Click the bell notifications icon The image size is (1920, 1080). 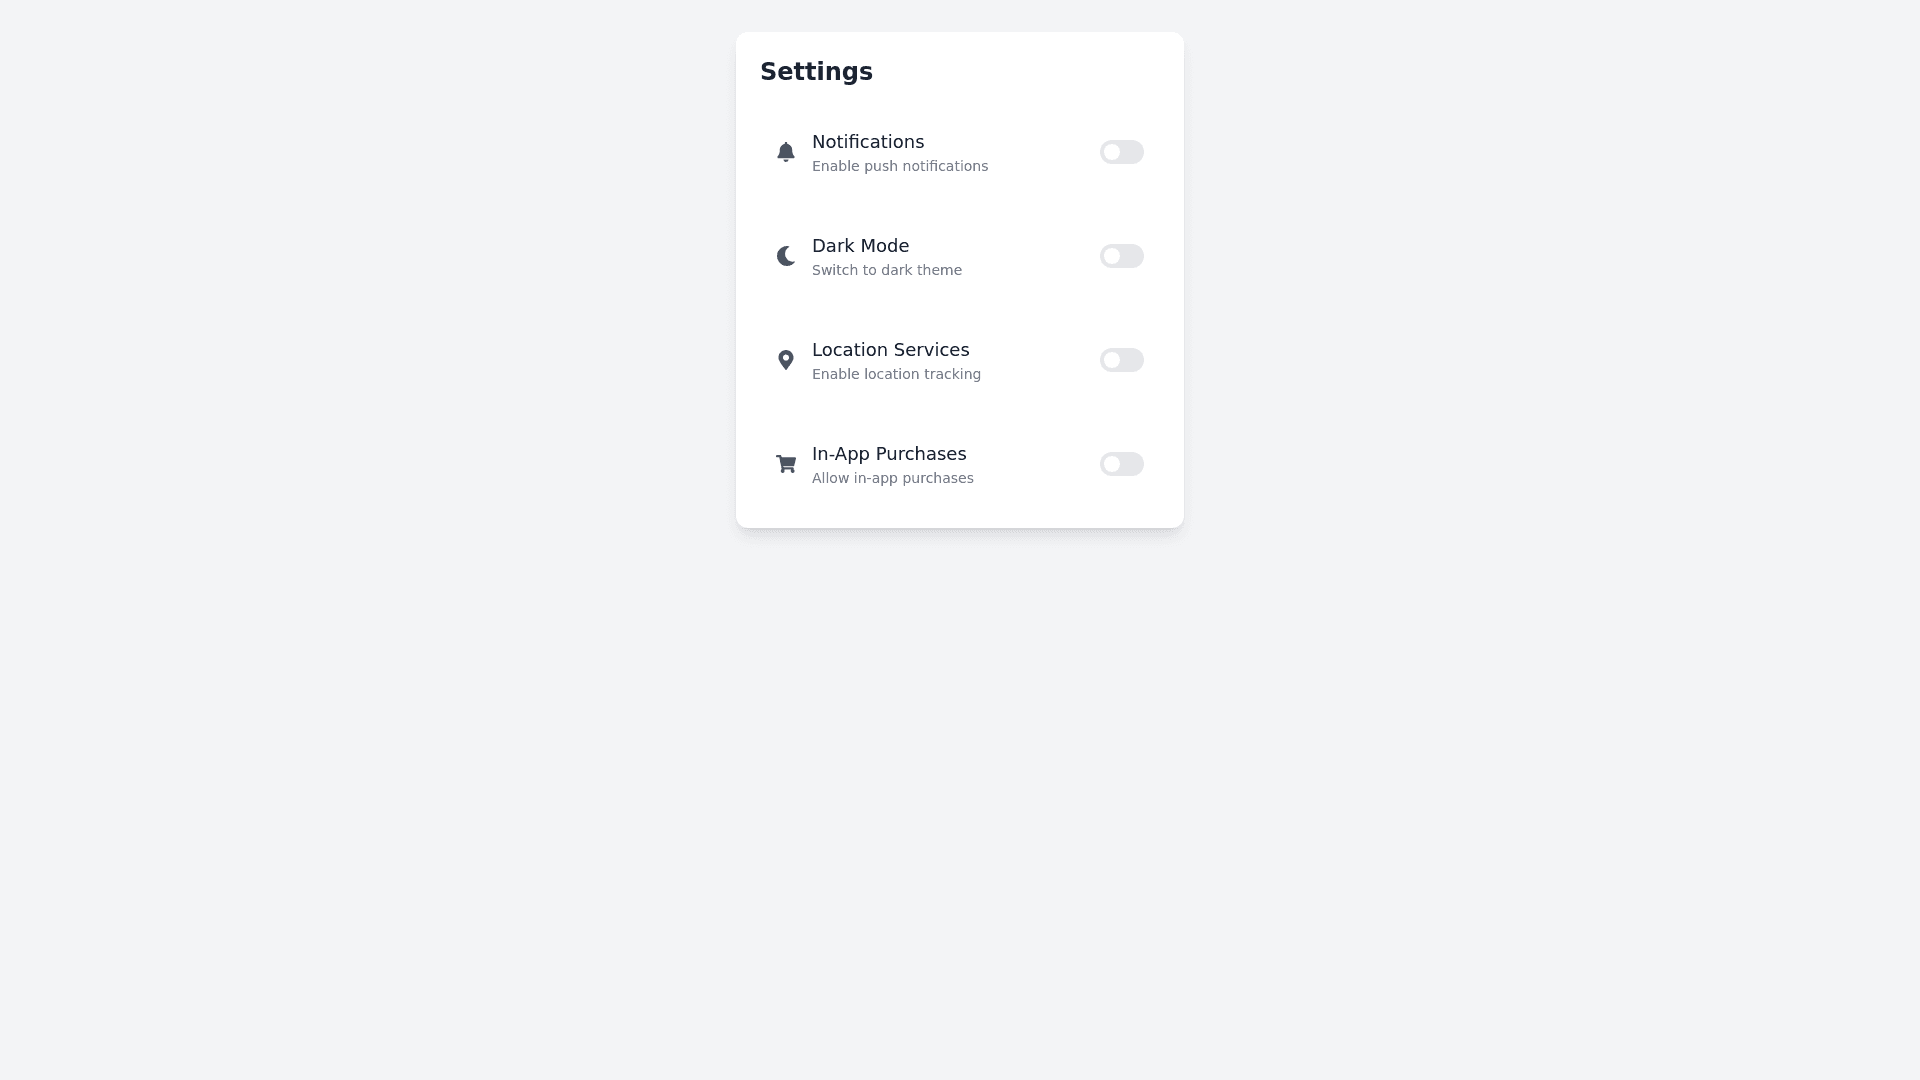click(x=786, y=152)
